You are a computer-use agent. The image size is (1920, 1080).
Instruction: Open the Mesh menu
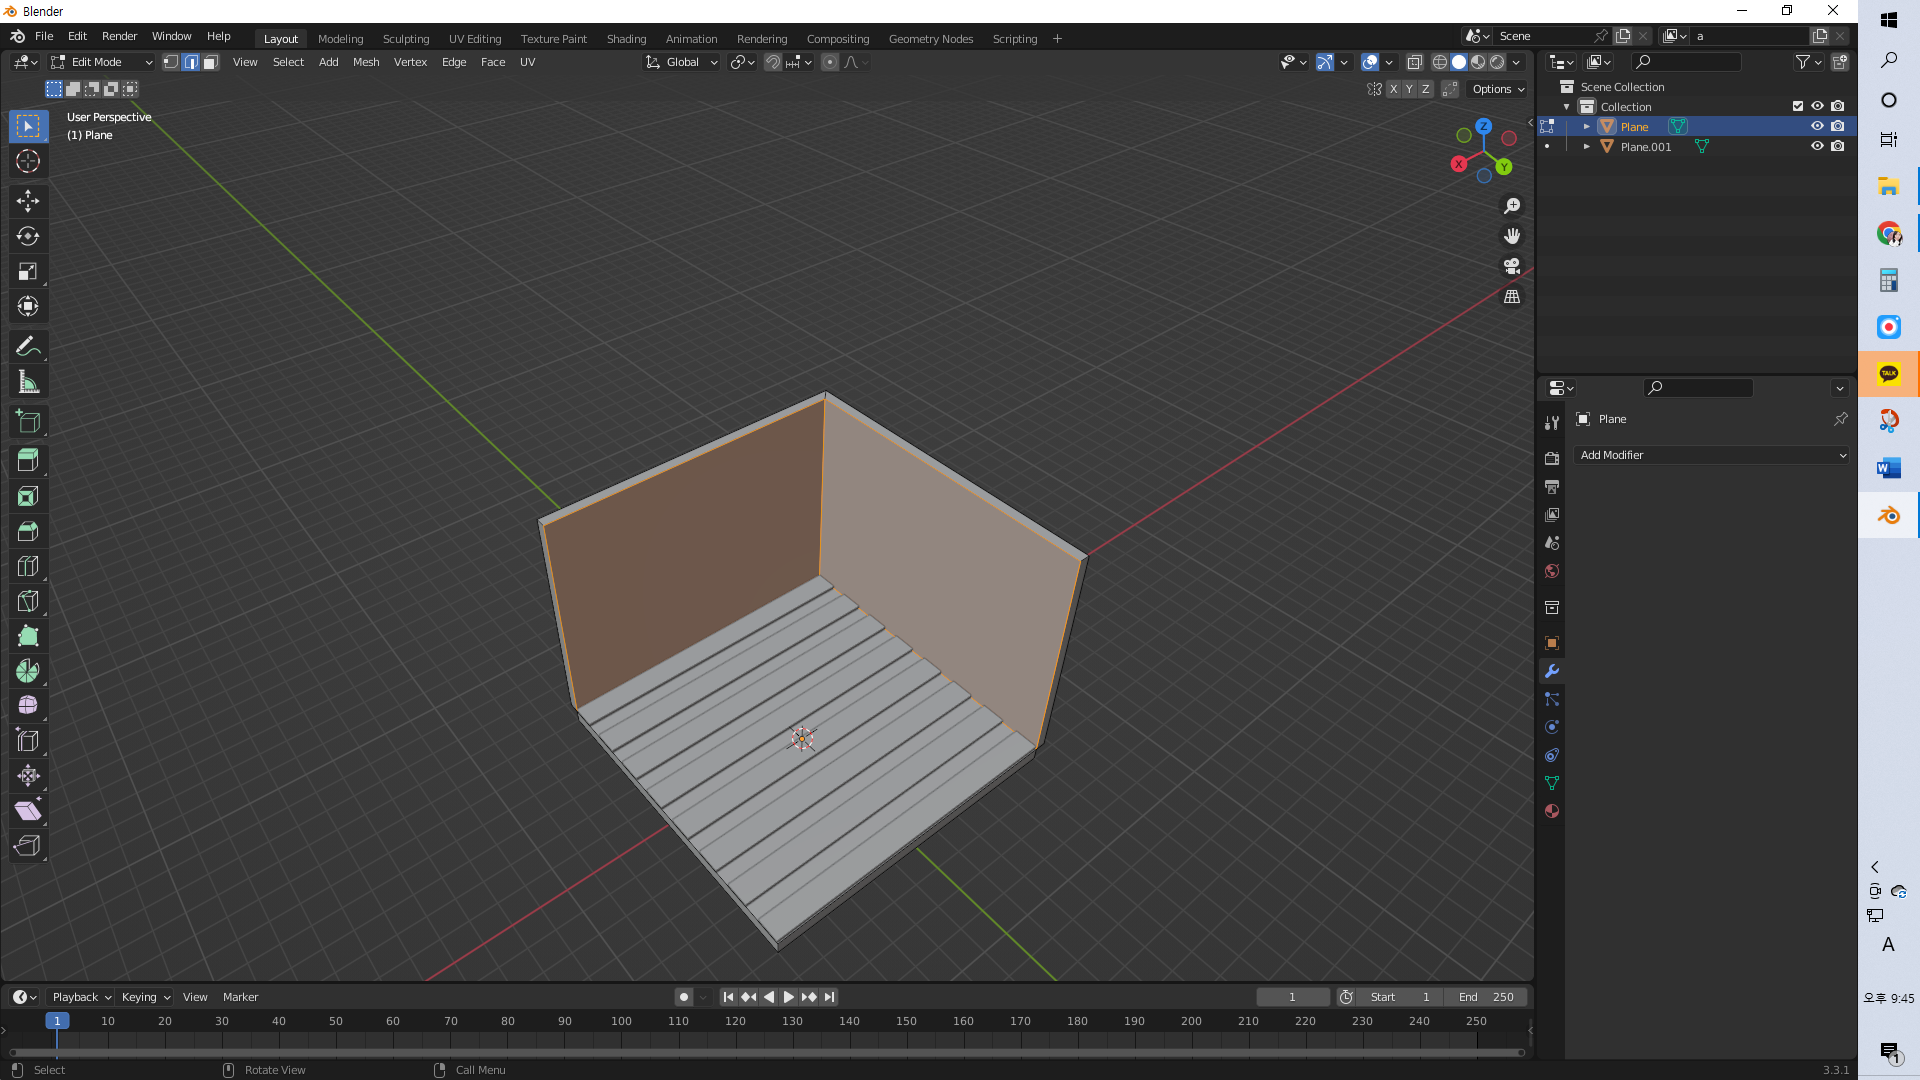click(366, 62)
